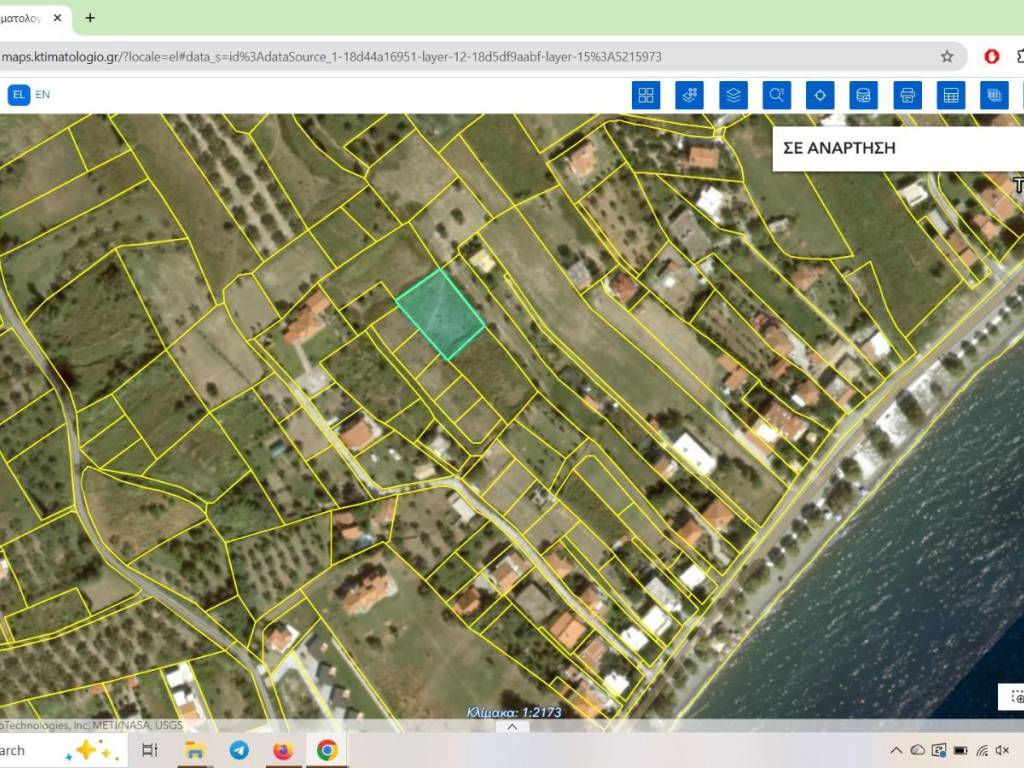This screenshot has width=1024, height=768.
Task: Open a new browser tab
Action: [x=90, y=18]
